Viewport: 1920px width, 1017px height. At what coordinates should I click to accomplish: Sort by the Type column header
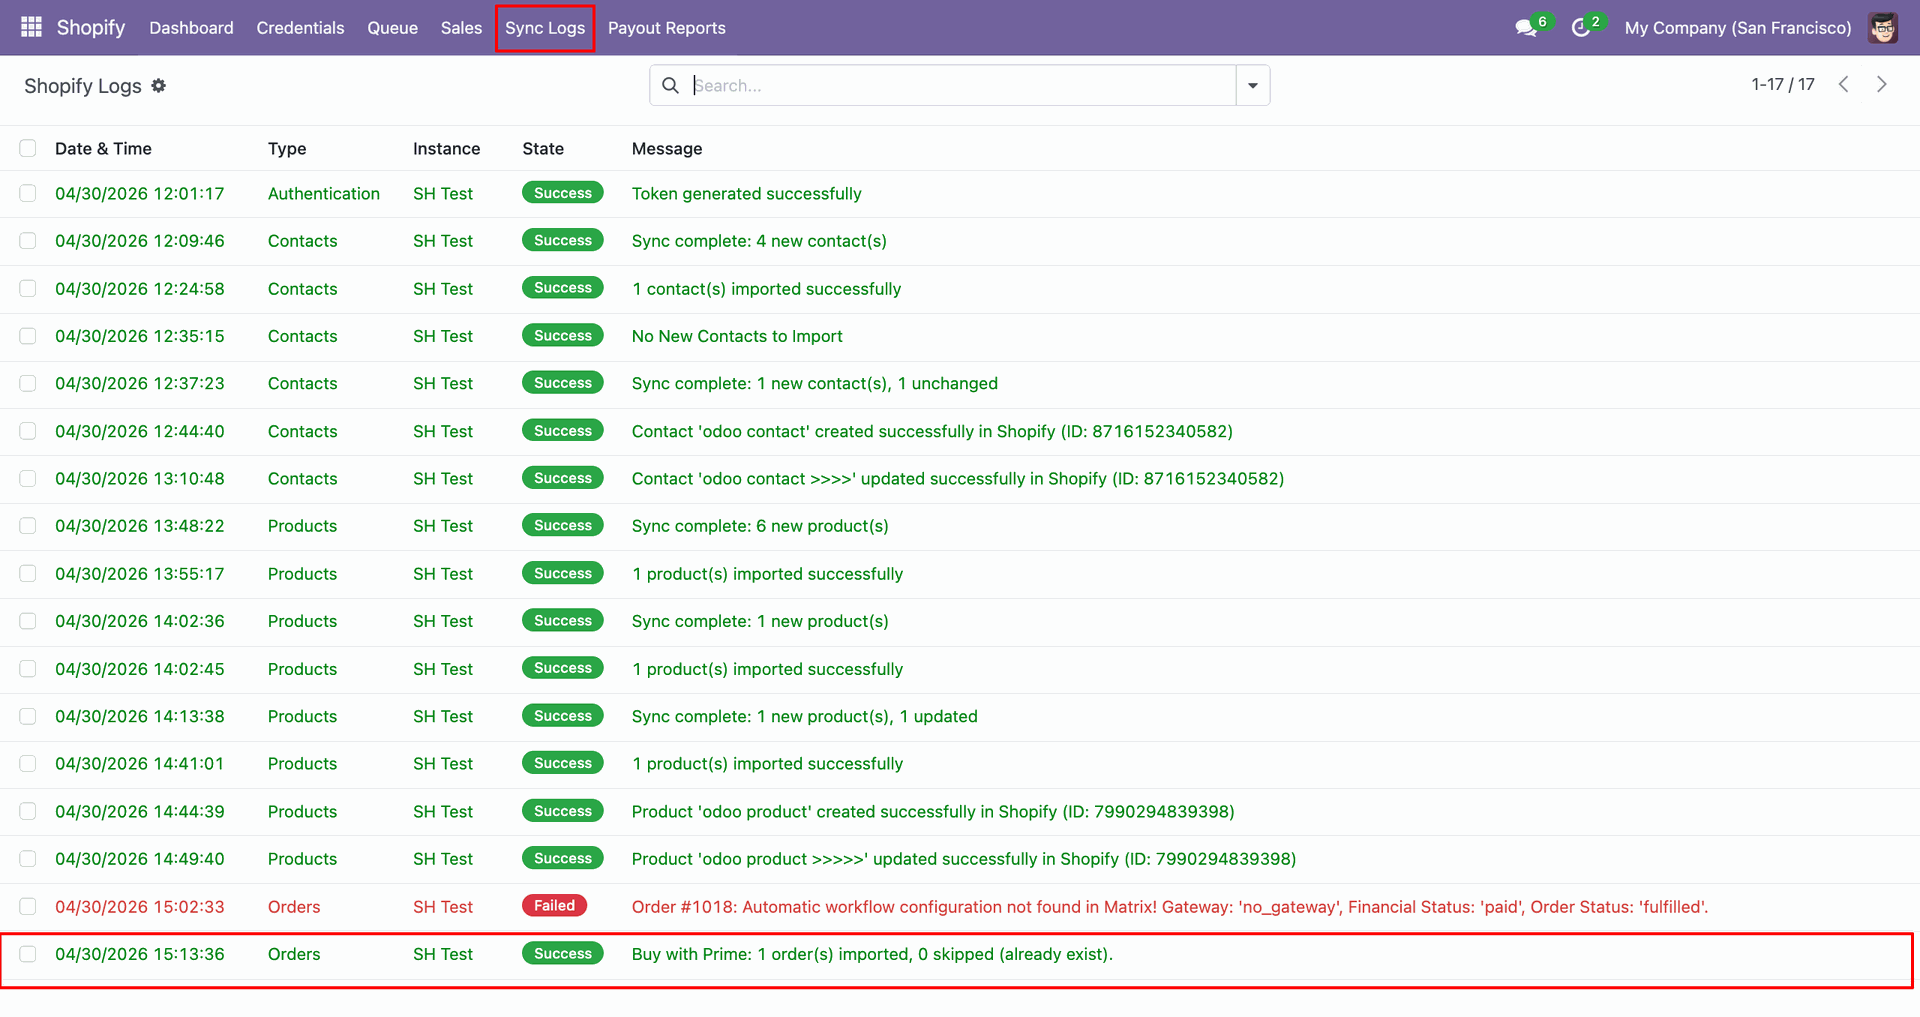(x=287, y=149)
